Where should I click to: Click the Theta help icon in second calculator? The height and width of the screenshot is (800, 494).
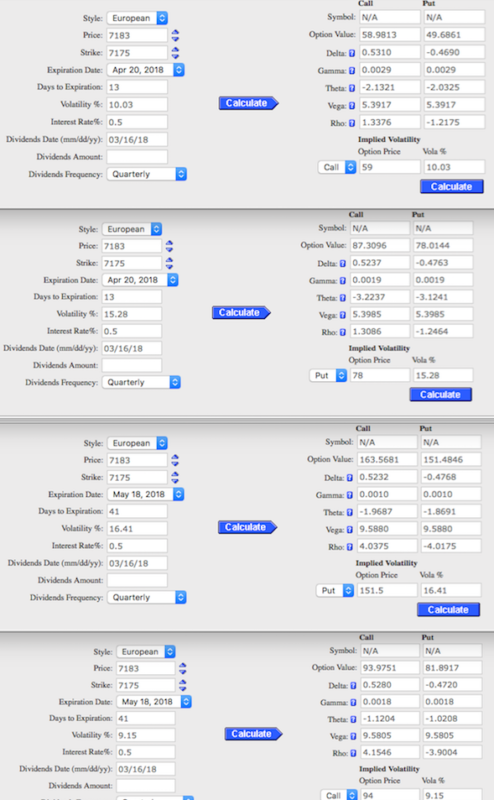tap(342, 298)
